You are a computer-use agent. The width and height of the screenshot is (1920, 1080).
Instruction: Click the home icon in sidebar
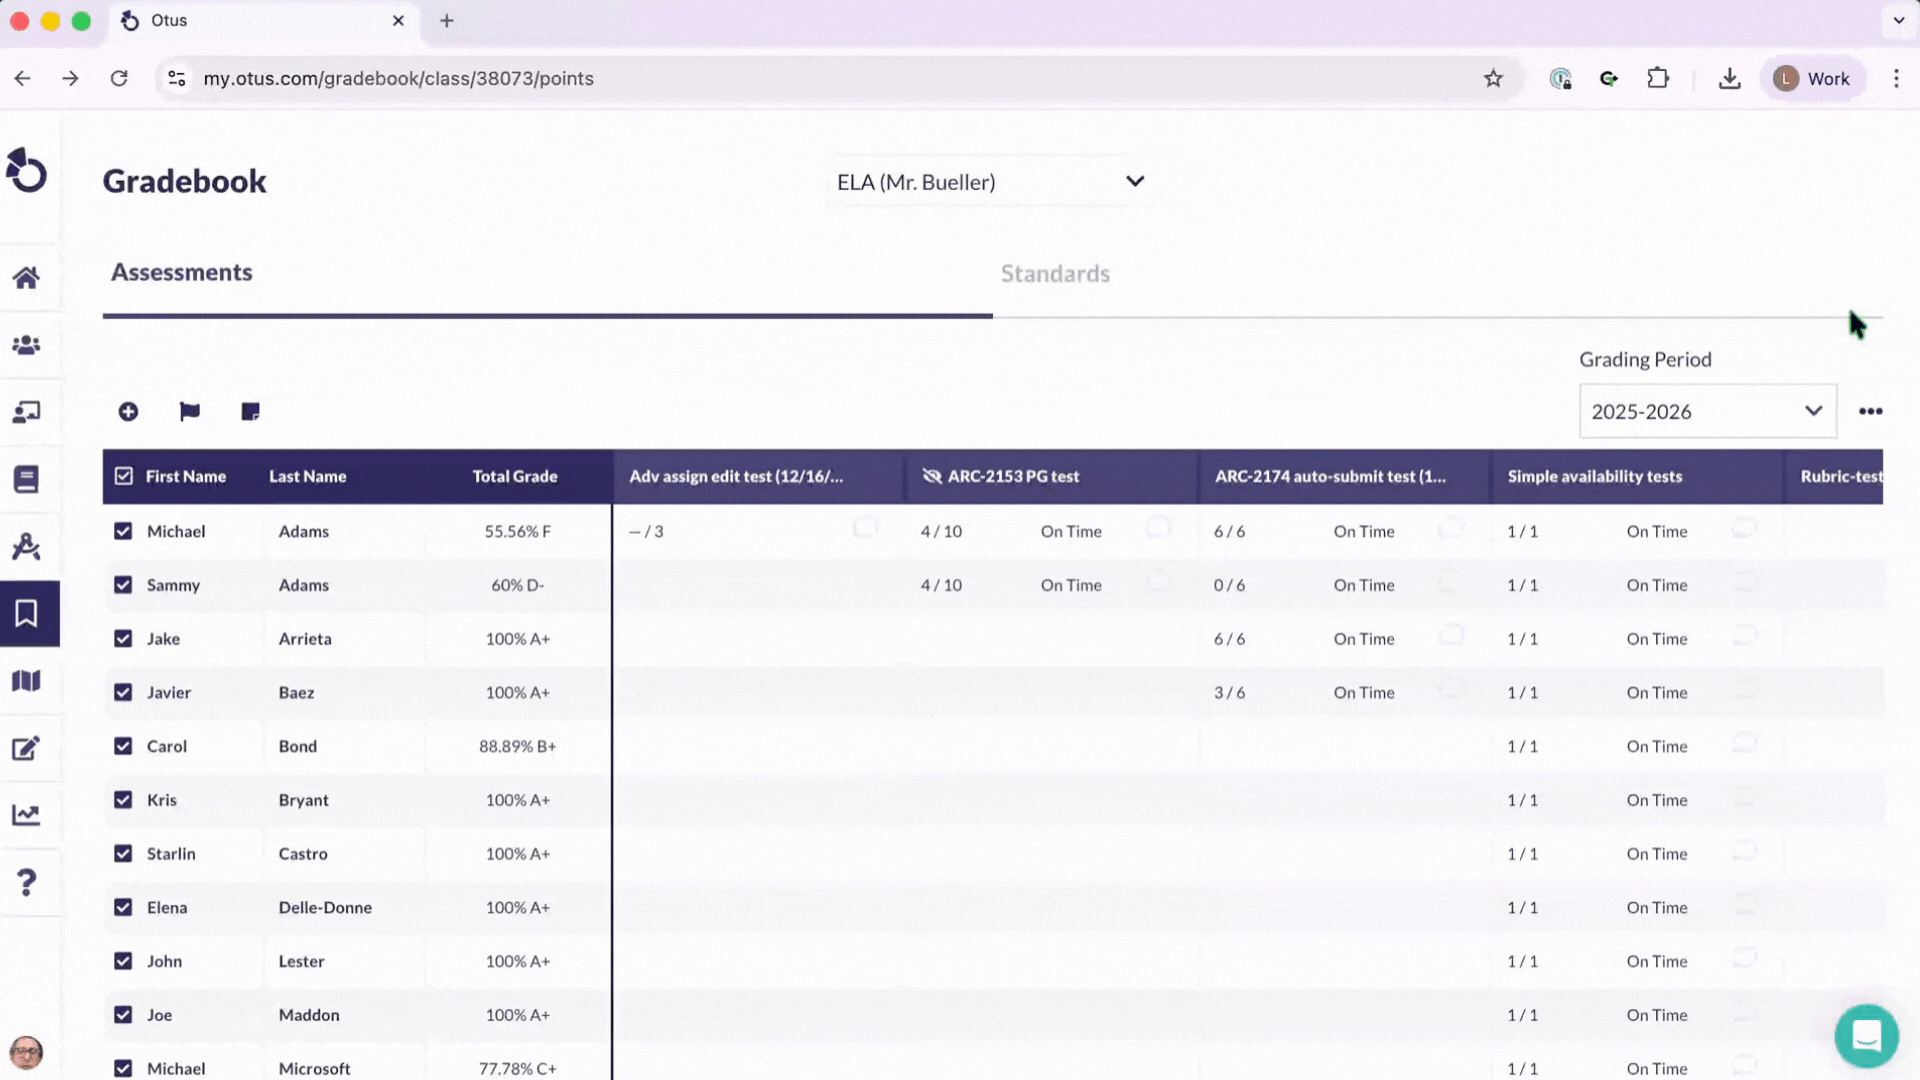coord(27,278)
